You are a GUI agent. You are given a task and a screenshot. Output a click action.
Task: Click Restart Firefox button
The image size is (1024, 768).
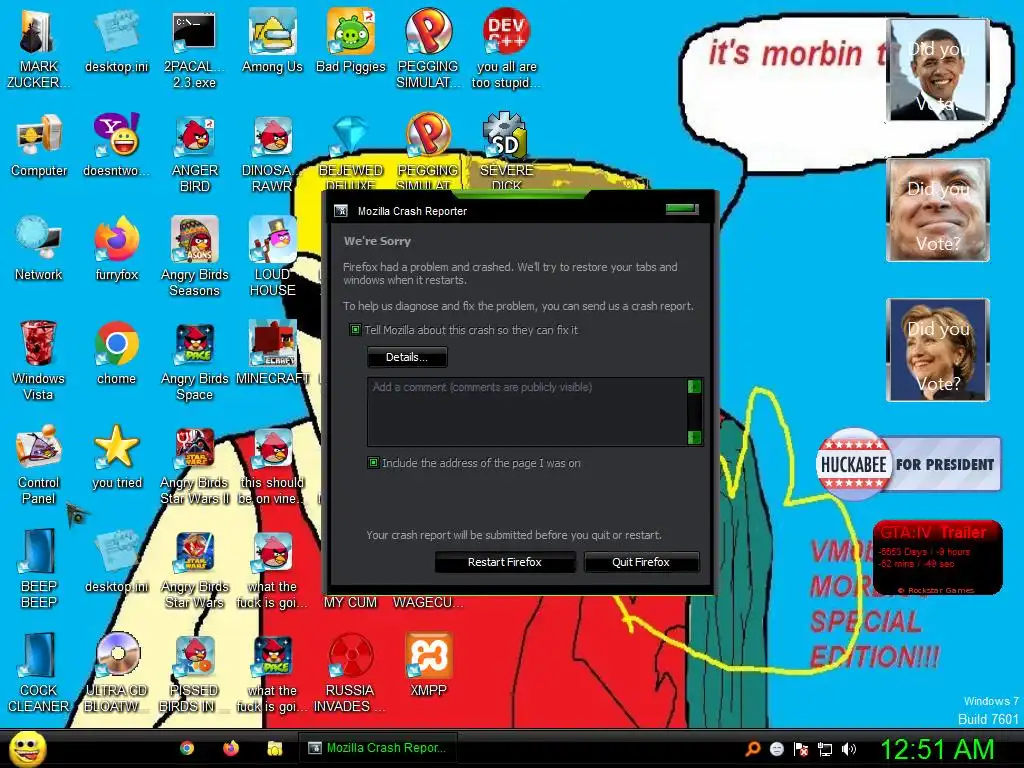505,562
